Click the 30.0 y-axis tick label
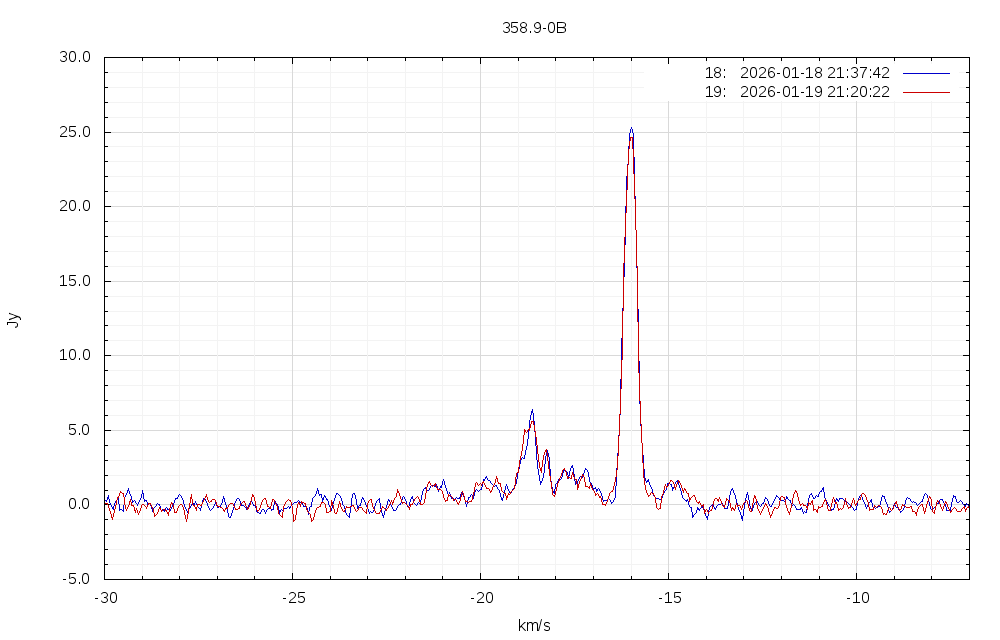1000x640 pixels. pyautogui.click(x=74, y=58)
